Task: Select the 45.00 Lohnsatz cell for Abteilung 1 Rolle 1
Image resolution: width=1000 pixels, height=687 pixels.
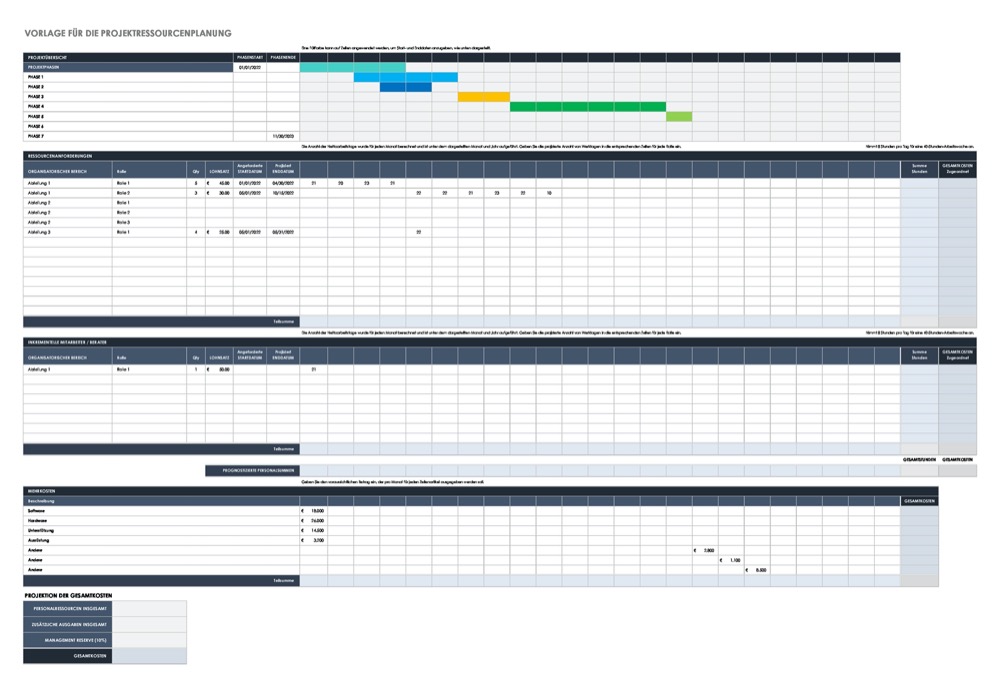Action: click(x=219, y=183)
